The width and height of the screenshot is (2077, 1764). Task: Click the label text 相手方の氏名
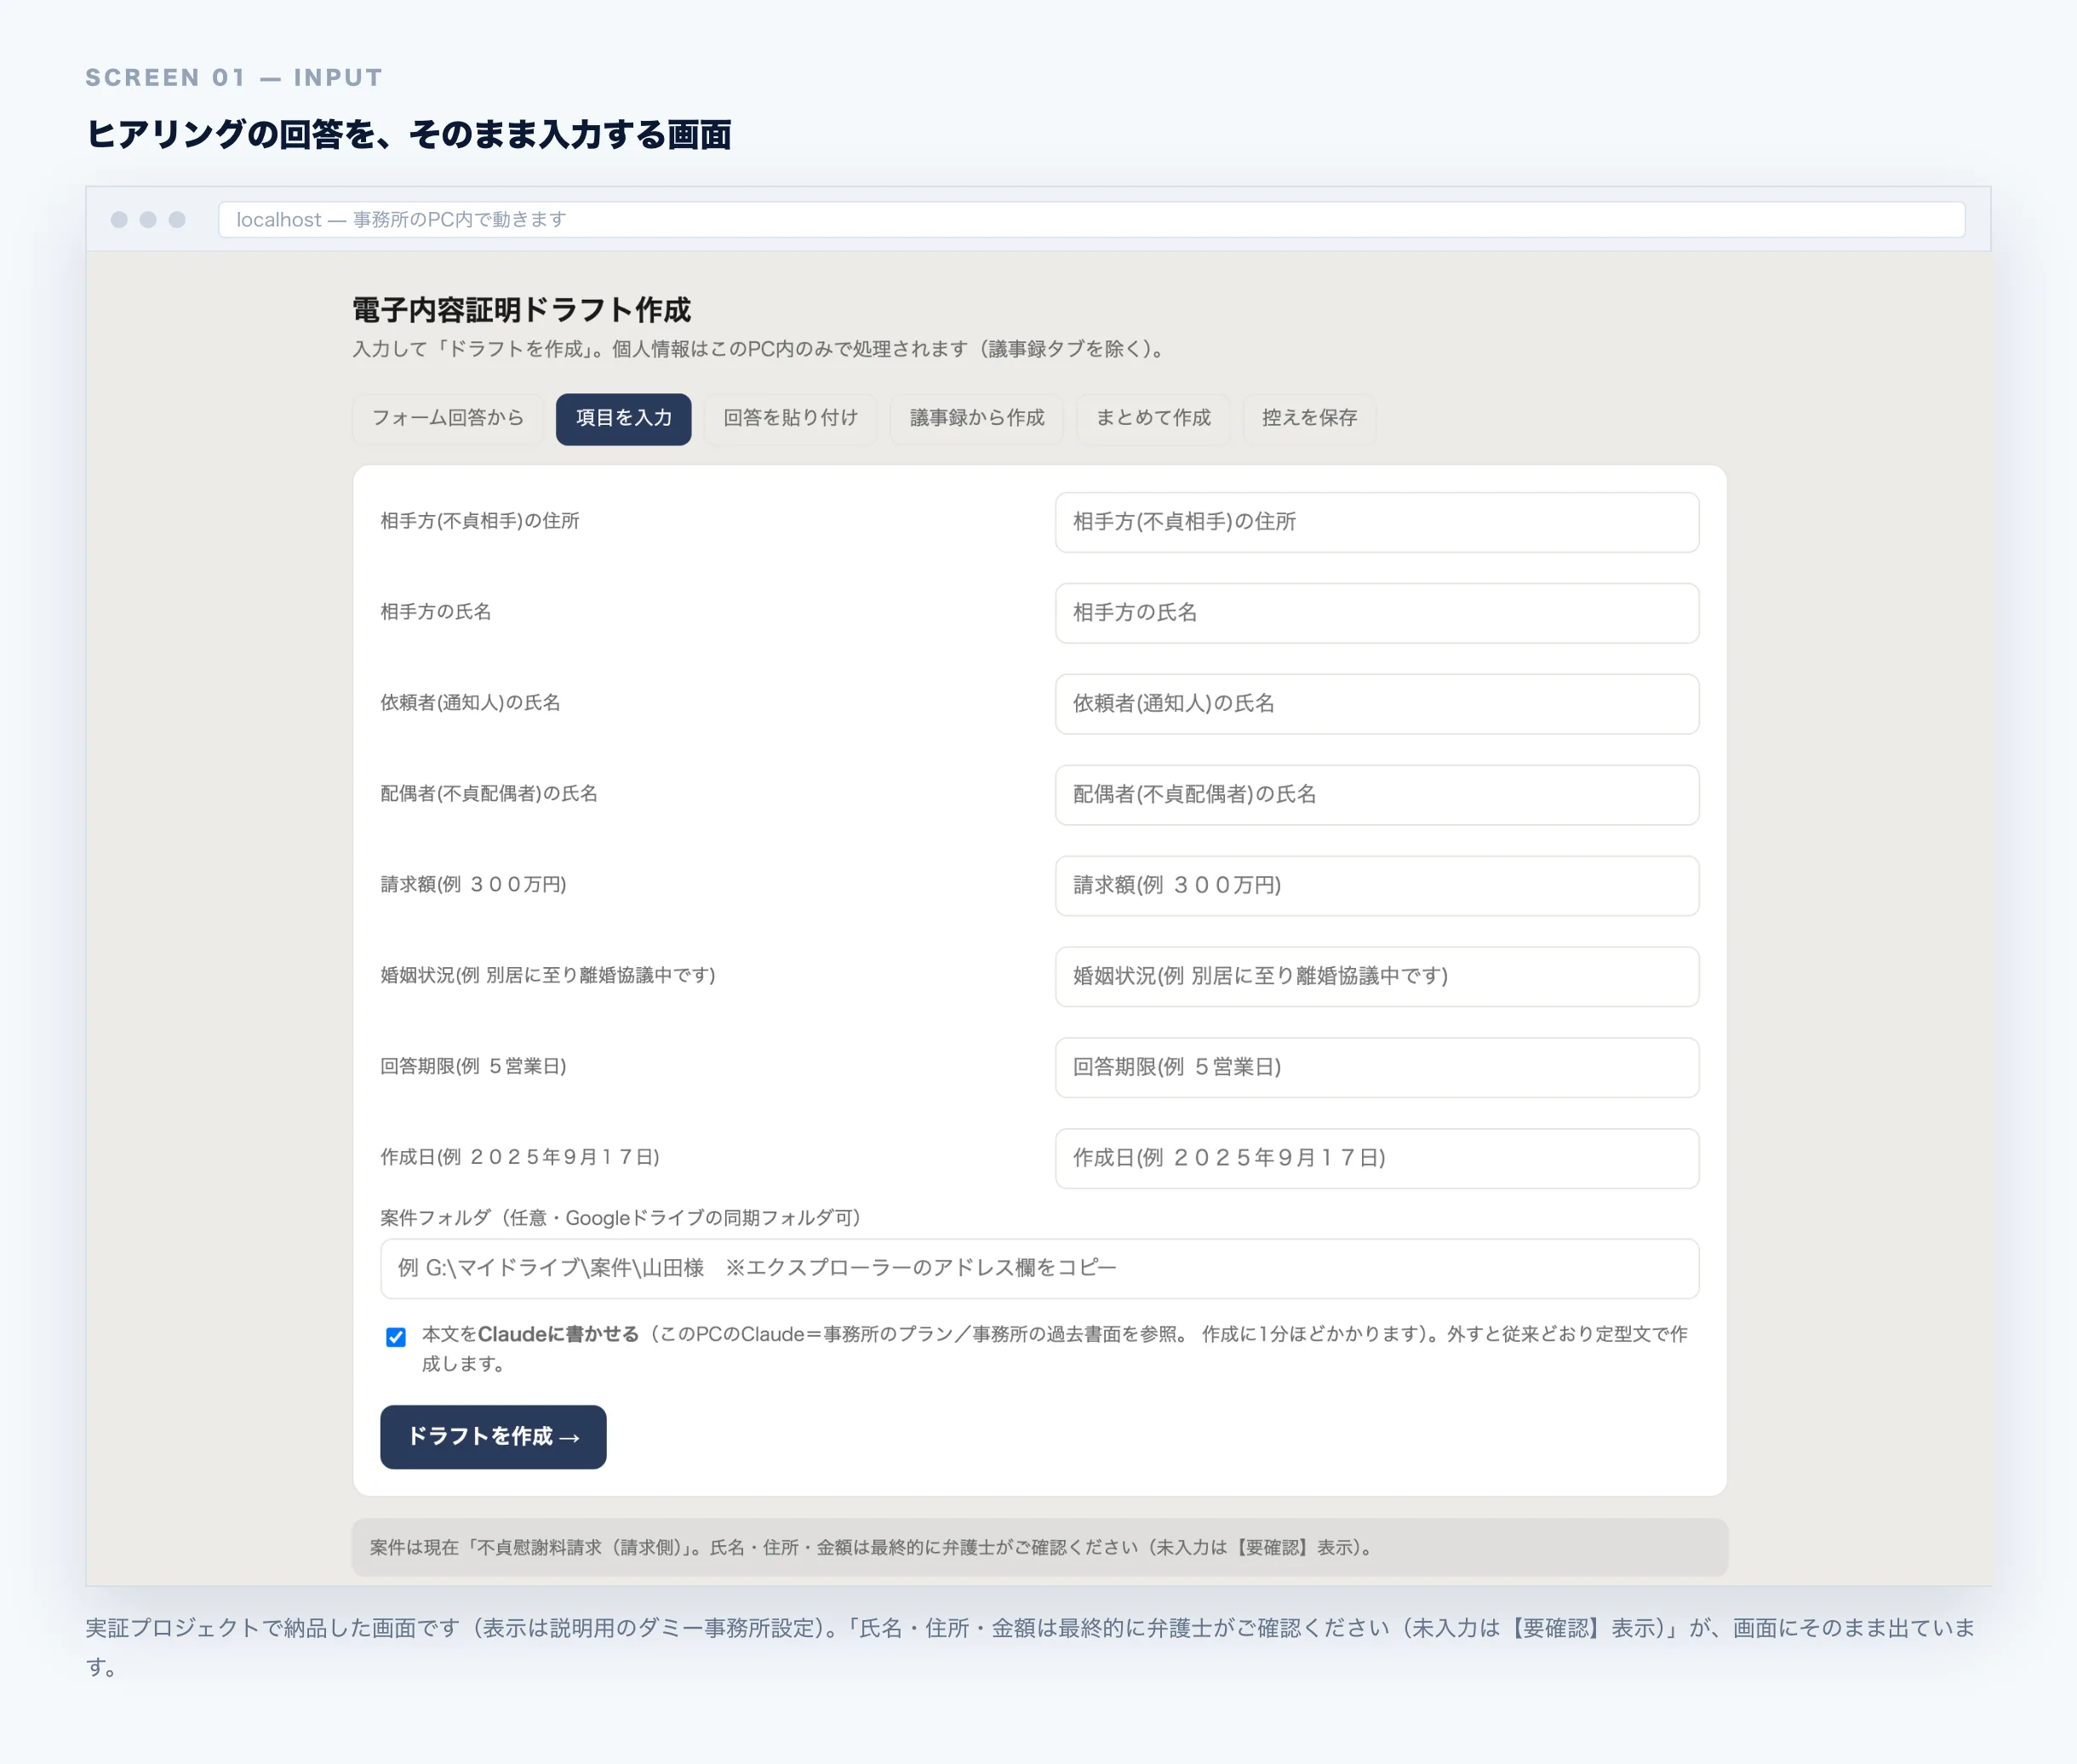coord(435,612)
